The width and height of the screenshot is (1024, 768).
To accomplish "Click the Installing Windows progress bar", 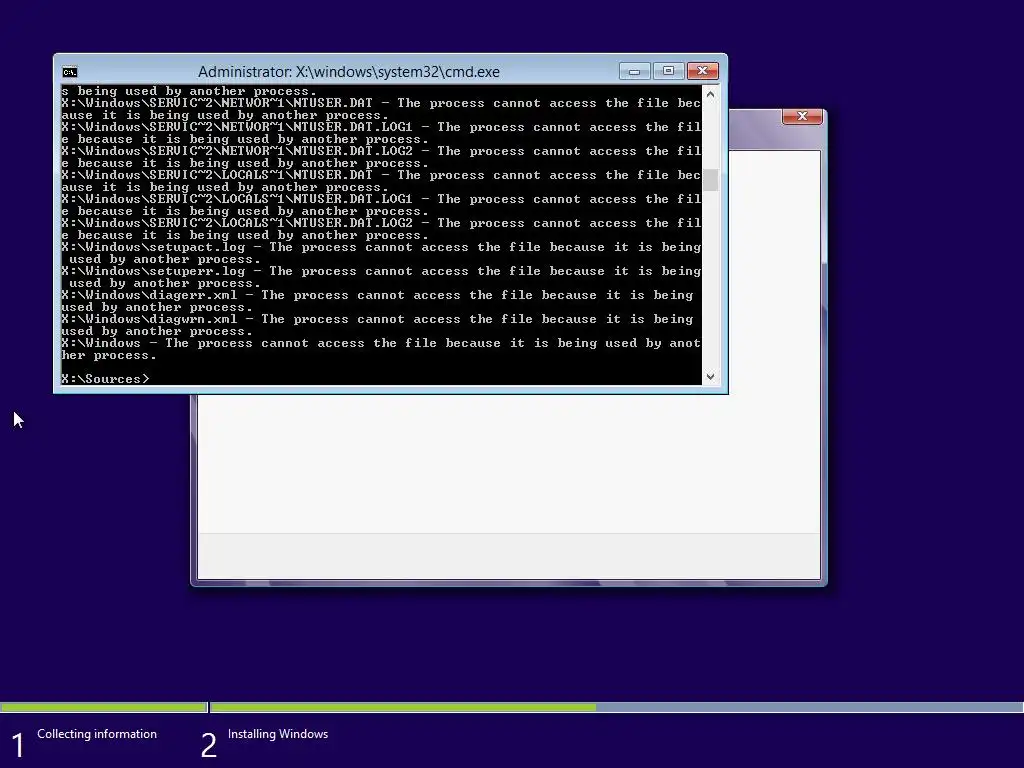I will [616, 707].
